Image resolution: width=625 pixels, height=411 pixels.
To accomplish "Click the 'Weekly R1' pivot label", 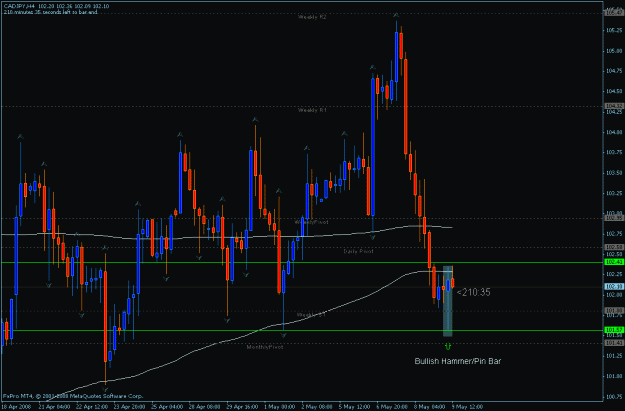I will point(312,110).
